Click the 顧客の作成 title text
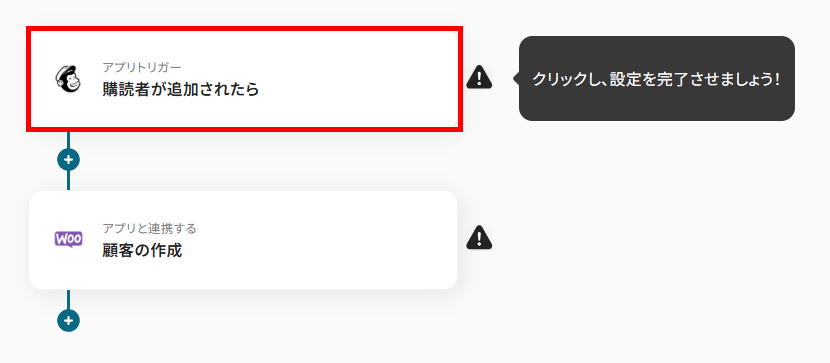 click(142, 250)
